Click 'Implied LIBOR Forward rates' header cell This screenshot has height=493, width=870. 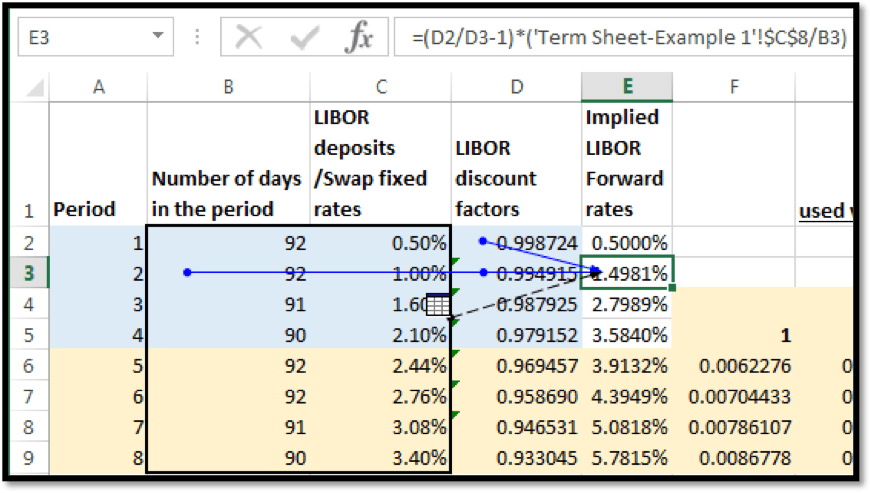[627, 164]
